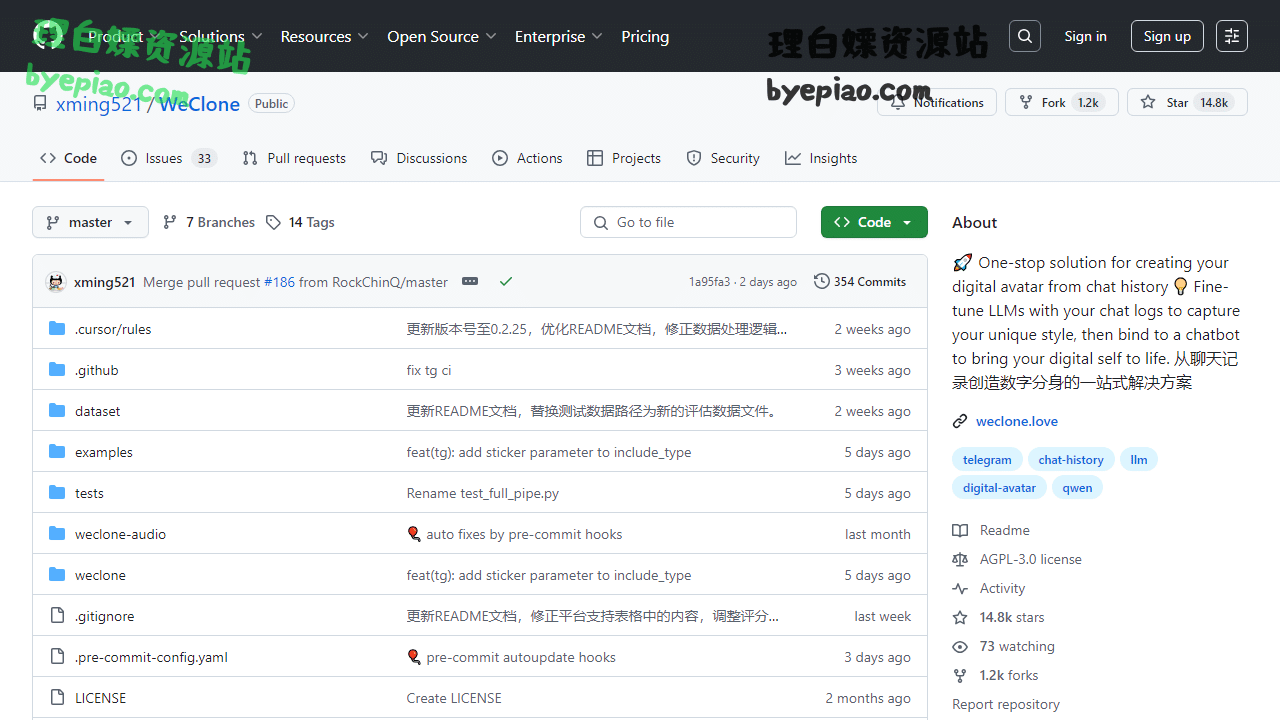Click the search magnifier icon in header
Screen dimensions: 1280x720
coord(1025,36)
